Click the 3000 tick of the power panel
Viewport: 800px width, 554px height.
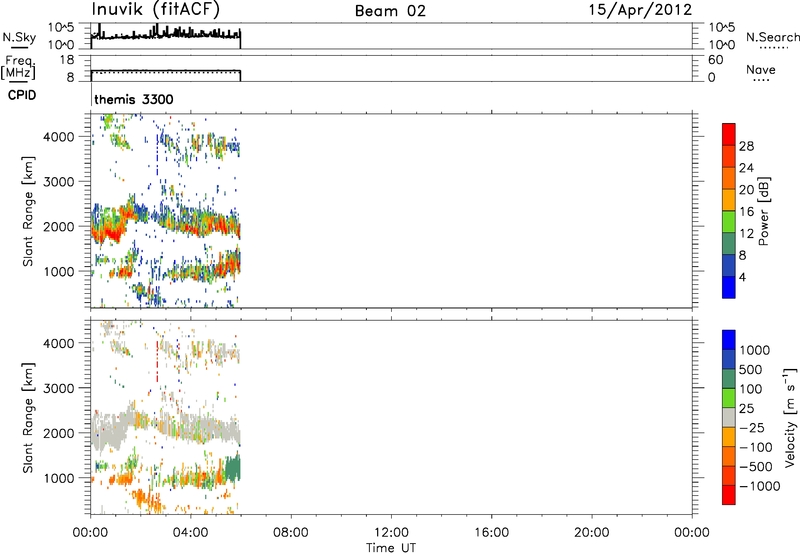point(59,182)
